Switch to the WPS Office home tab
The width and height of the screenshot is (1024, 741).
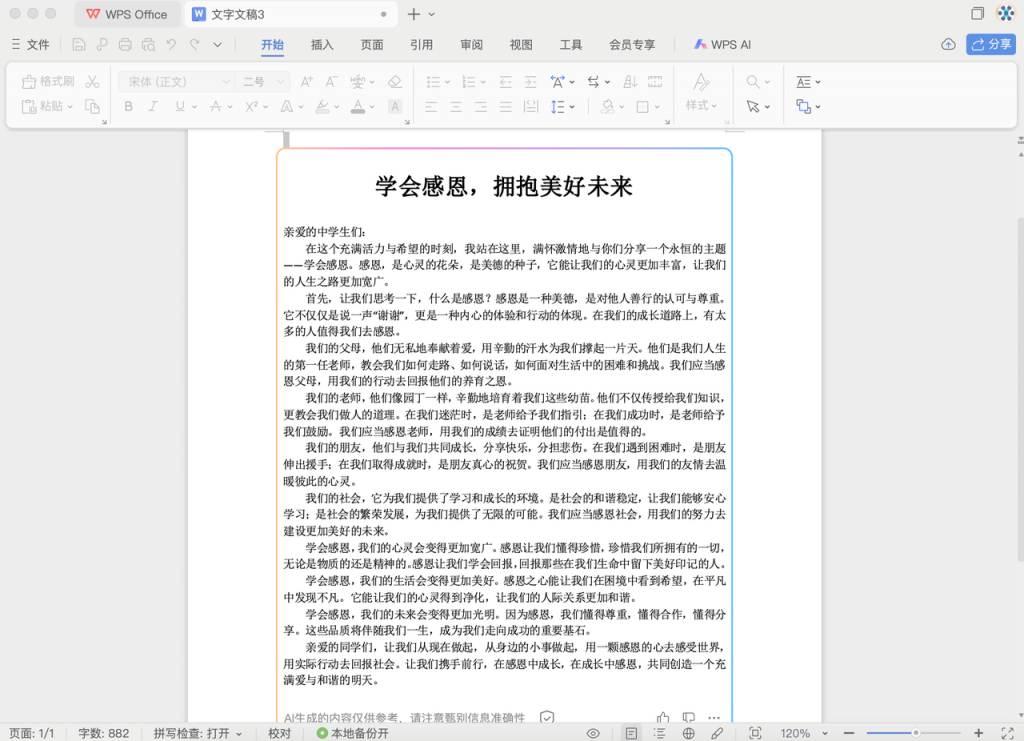click(127, 14)
